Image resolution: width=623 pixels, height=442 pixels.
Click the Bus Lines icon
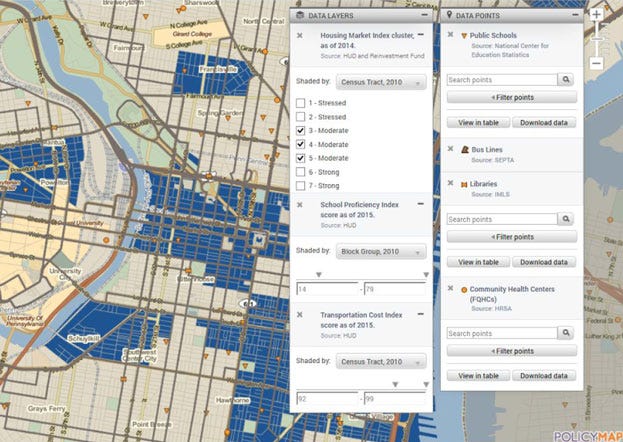click(465, 150)
